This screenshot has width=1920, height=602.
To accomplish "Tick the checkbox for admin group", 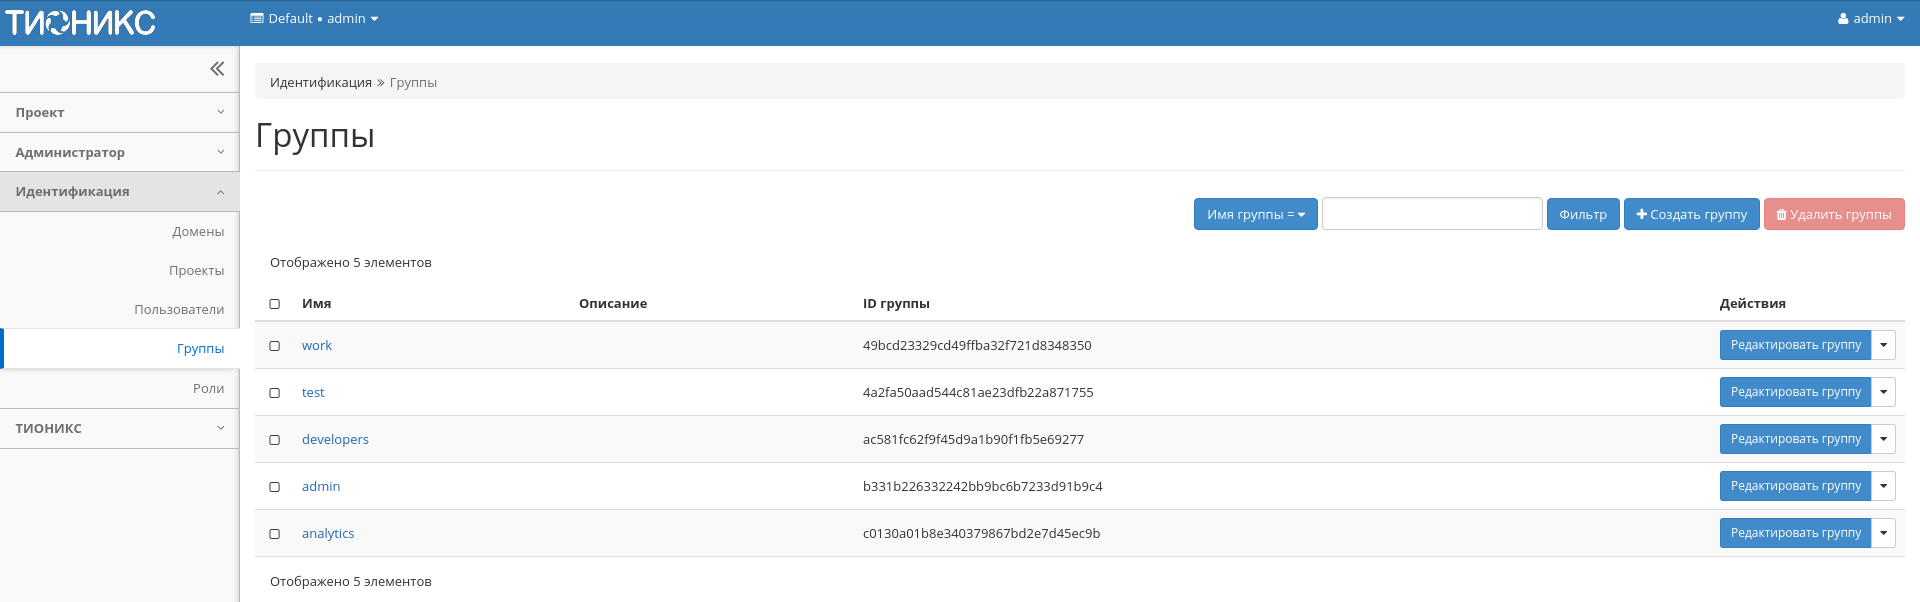I will [275, 487].
